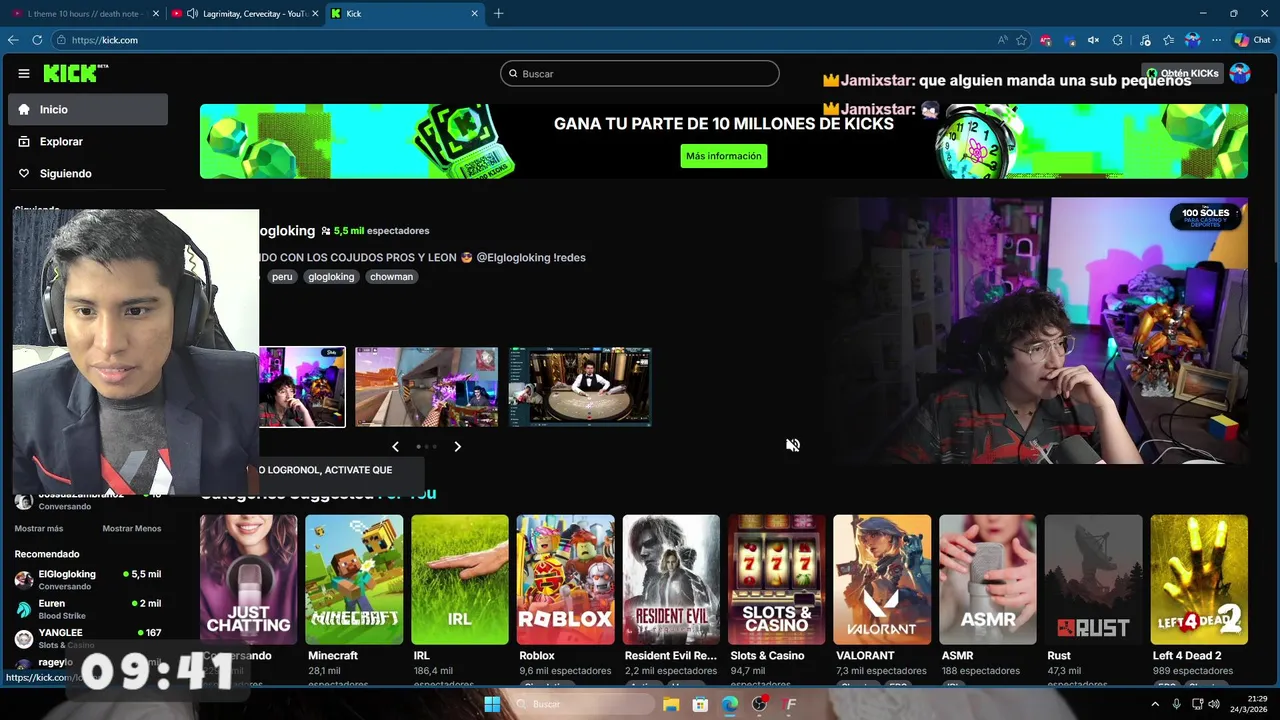This screenshot has height=720, width=1280.
Task: Open recommended channel YANGLEE
Action: (x=88, y=638)
